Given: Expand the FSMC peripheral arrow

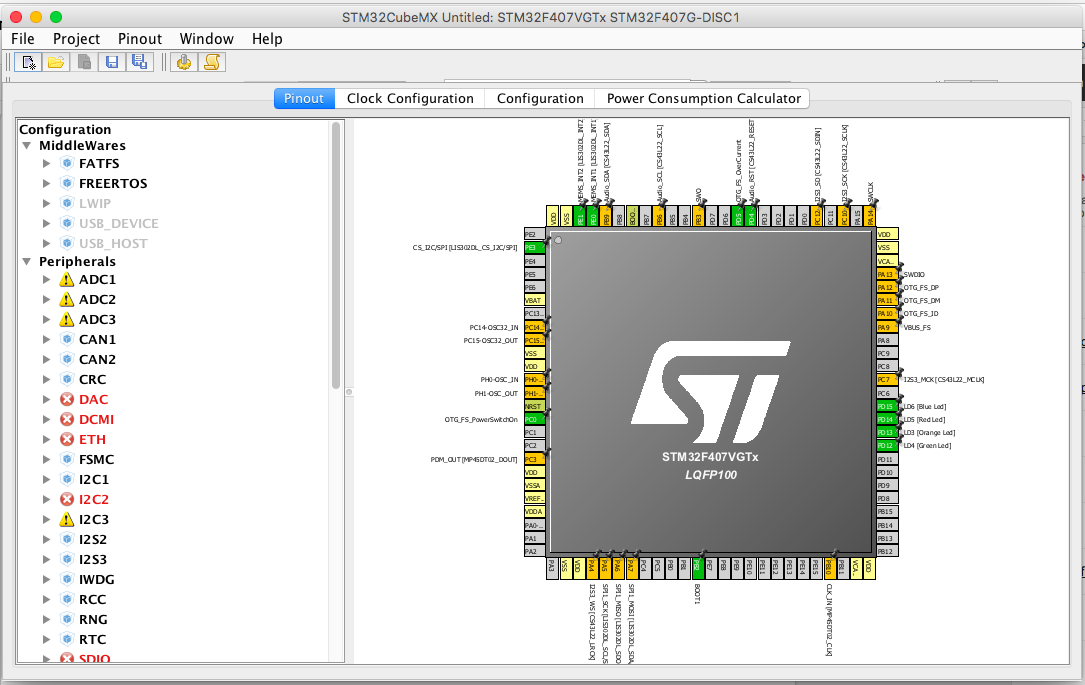Looking at the screenshot, I should click(x=46, y=459).
